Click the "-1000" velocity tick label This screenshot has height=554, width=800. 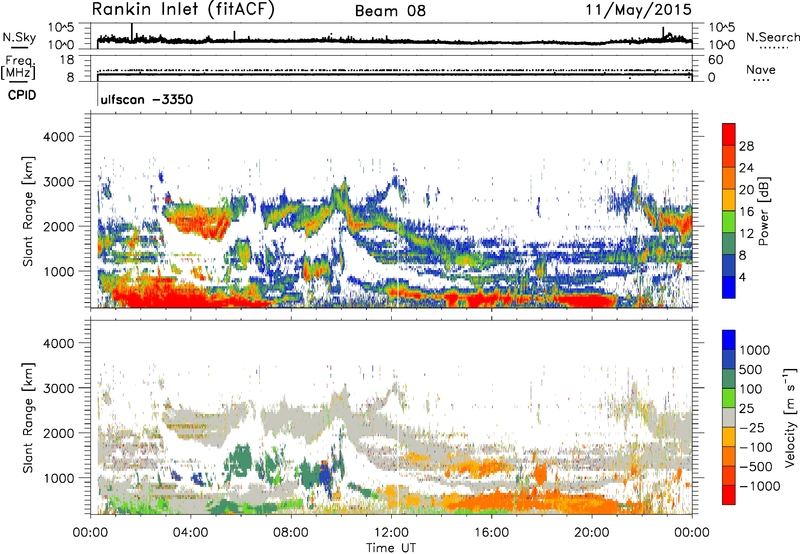pyautogui.click(x=760, y=486)
